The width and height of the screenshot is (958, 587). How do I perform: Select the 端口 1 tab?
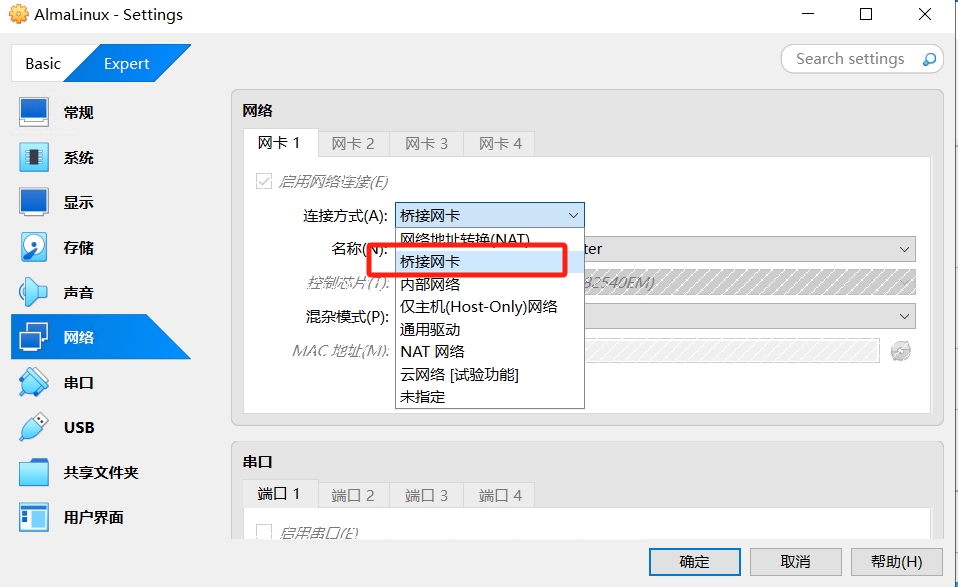280,494
